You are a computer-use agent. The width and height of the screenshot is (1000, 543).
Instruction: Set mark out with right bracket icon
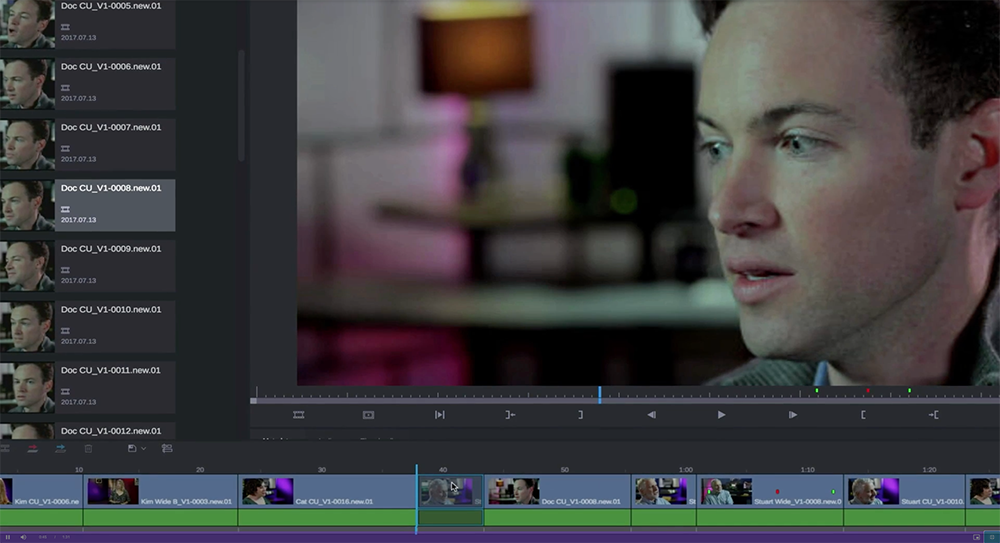tap(580, 415)
